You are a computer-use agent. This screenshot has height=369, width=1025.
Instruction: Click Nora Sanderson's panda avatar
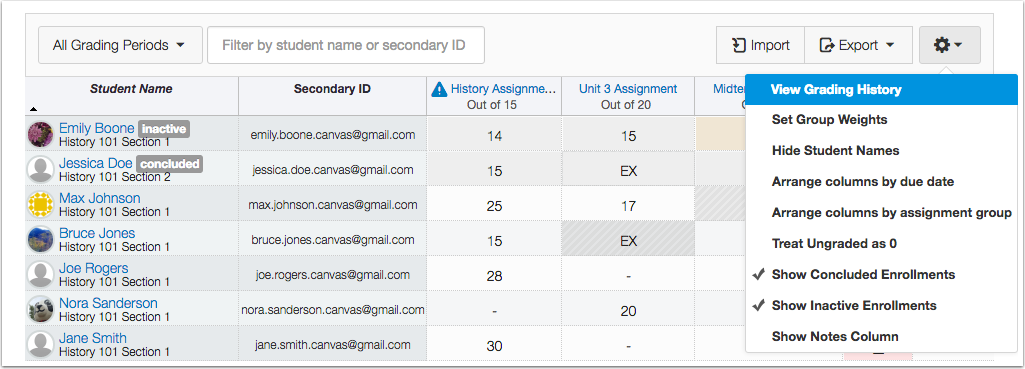[x=41, y=309]
